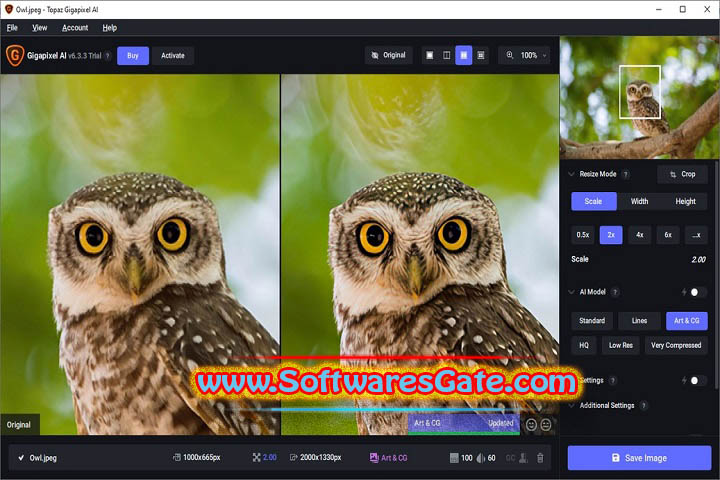Choose the Standard AI model
Screen dimensions: 720x480
(592, 321)
